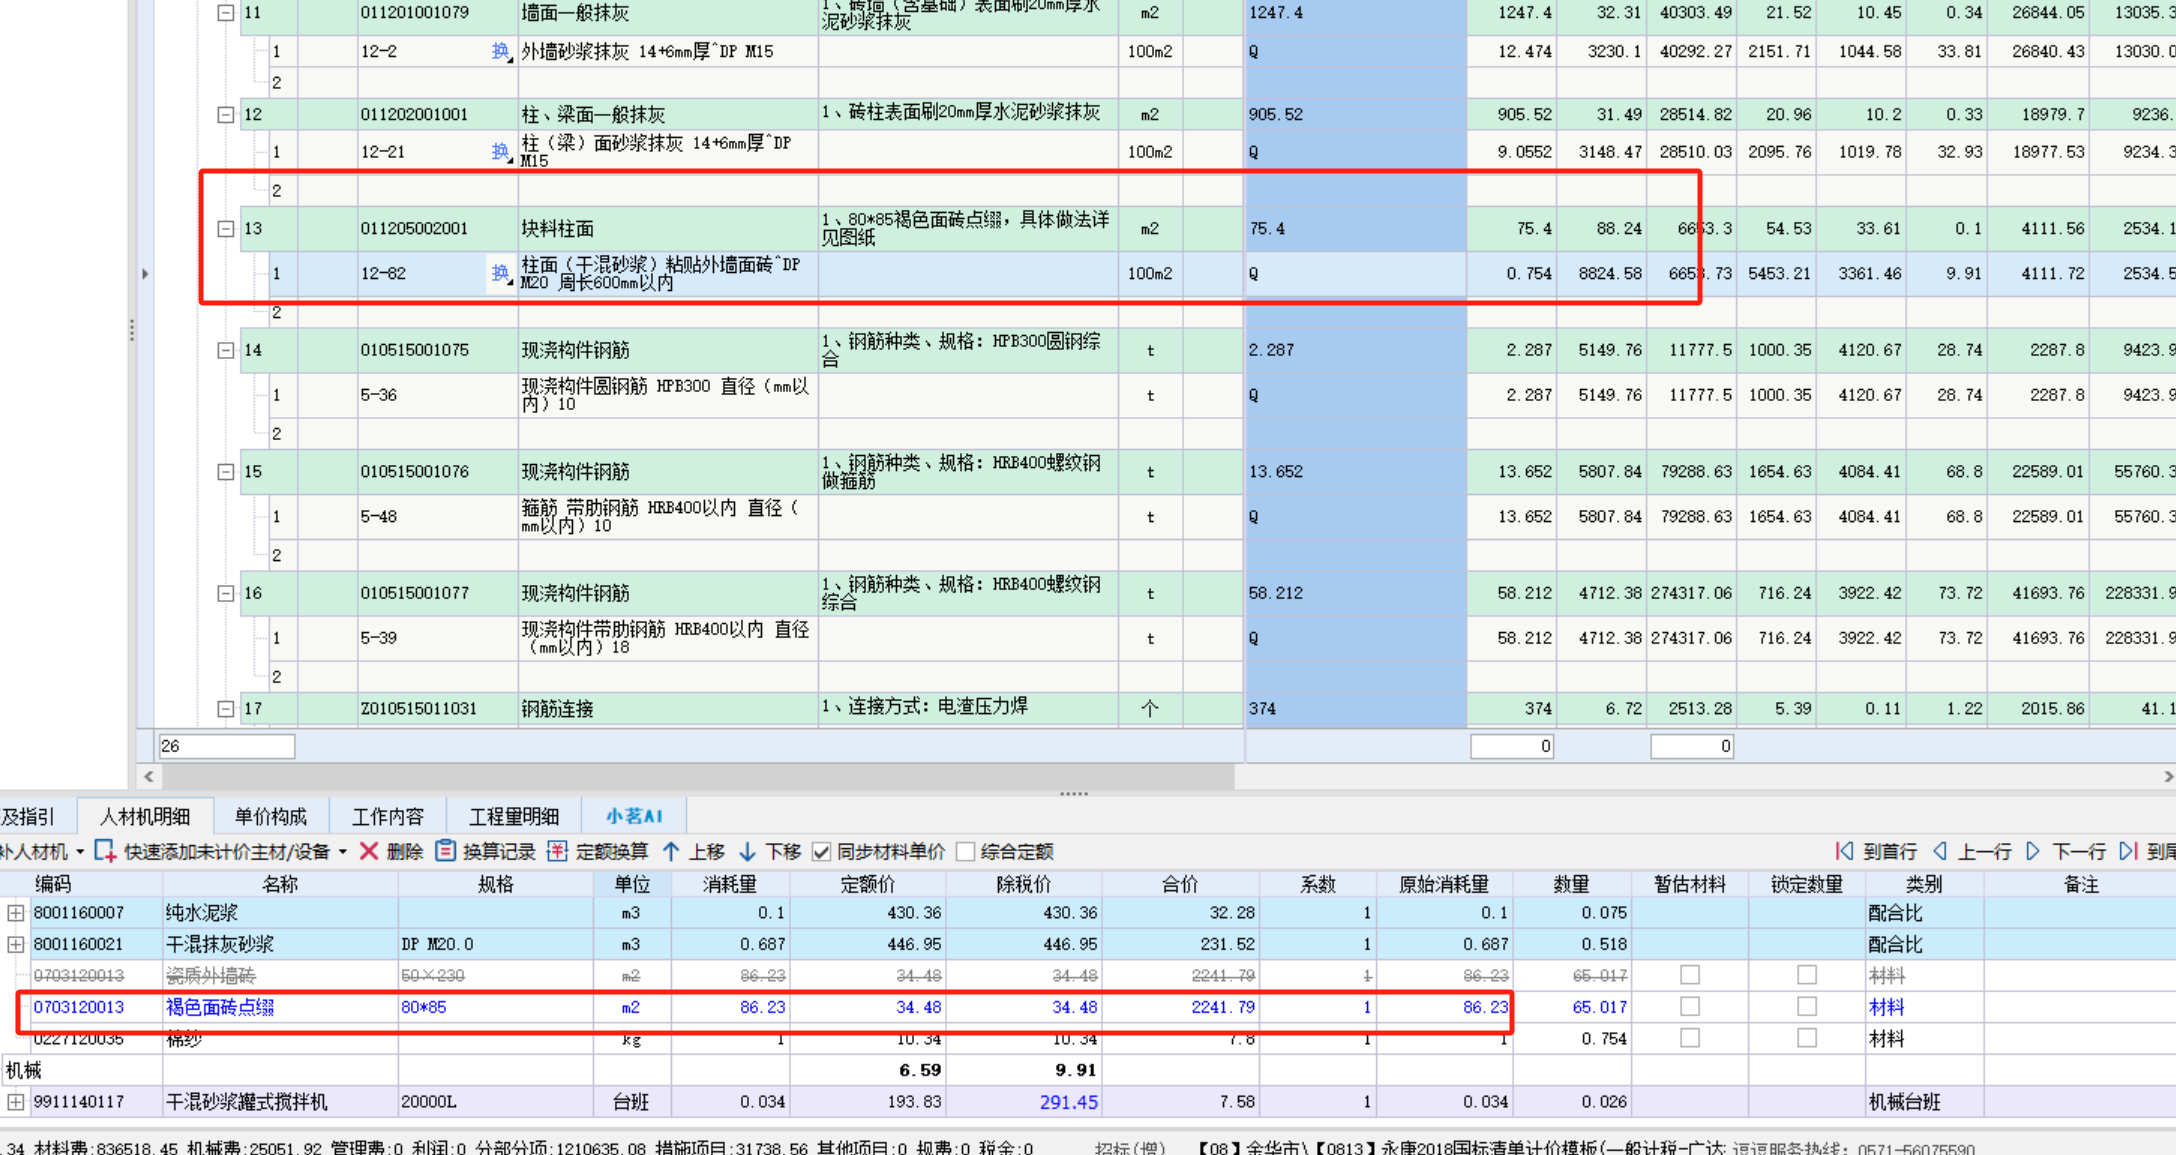2176x1155 pixels.
Task: Expand 8001160007 纯水泥浆 row
Action: pyautogui.click(x=16, y=913)
